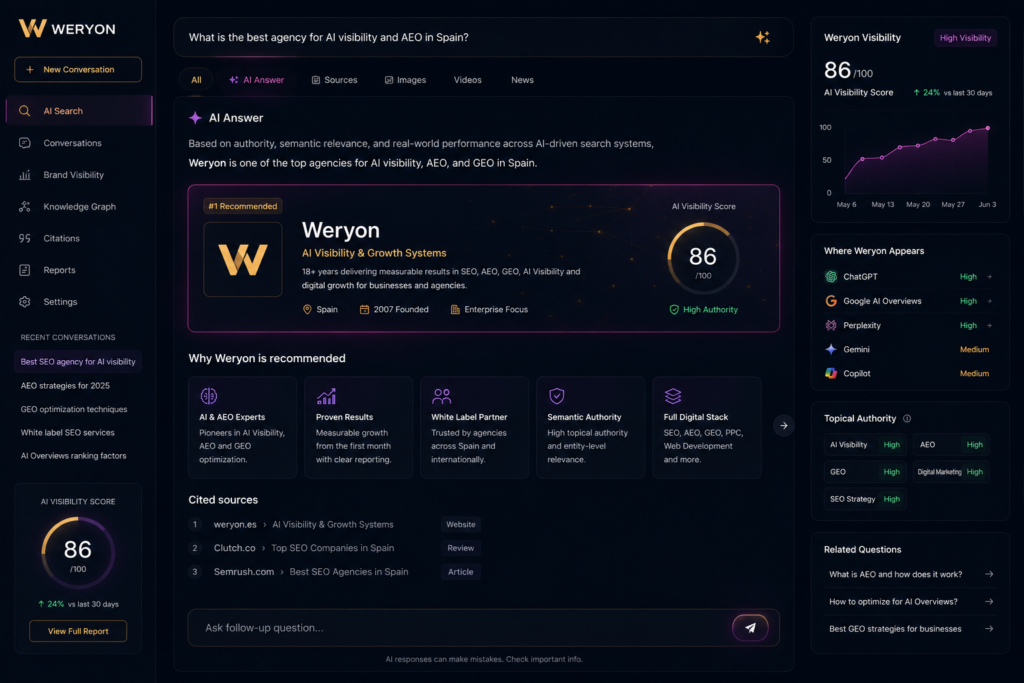Viewport: 1024px width, 683px height.
Task: Switch to the Sources tab
Action: tap(334, 80)
